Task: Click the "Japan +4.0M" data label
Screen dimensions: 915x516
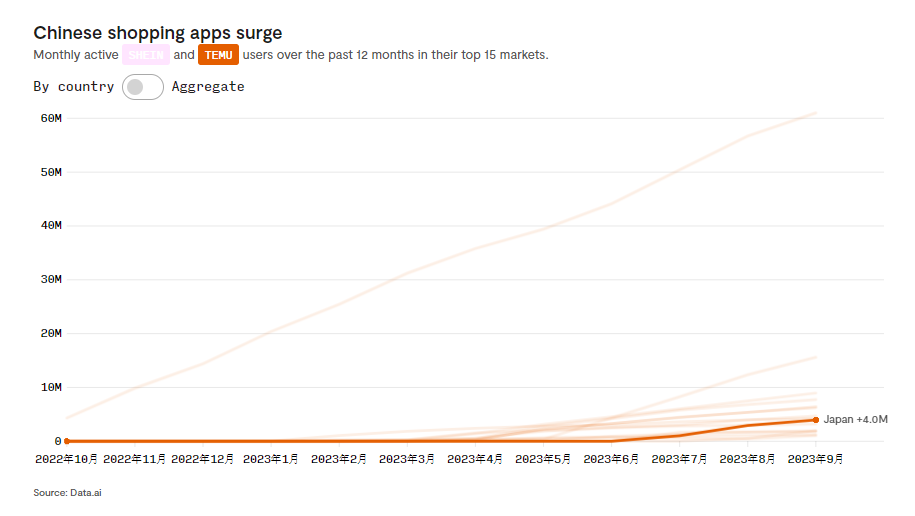Action: [856, 420]
